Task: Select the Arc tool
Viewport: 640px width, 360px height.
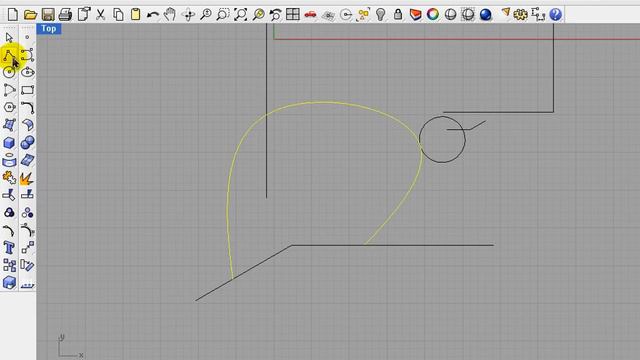Action: pyautogui.click(x=9, y=90)
